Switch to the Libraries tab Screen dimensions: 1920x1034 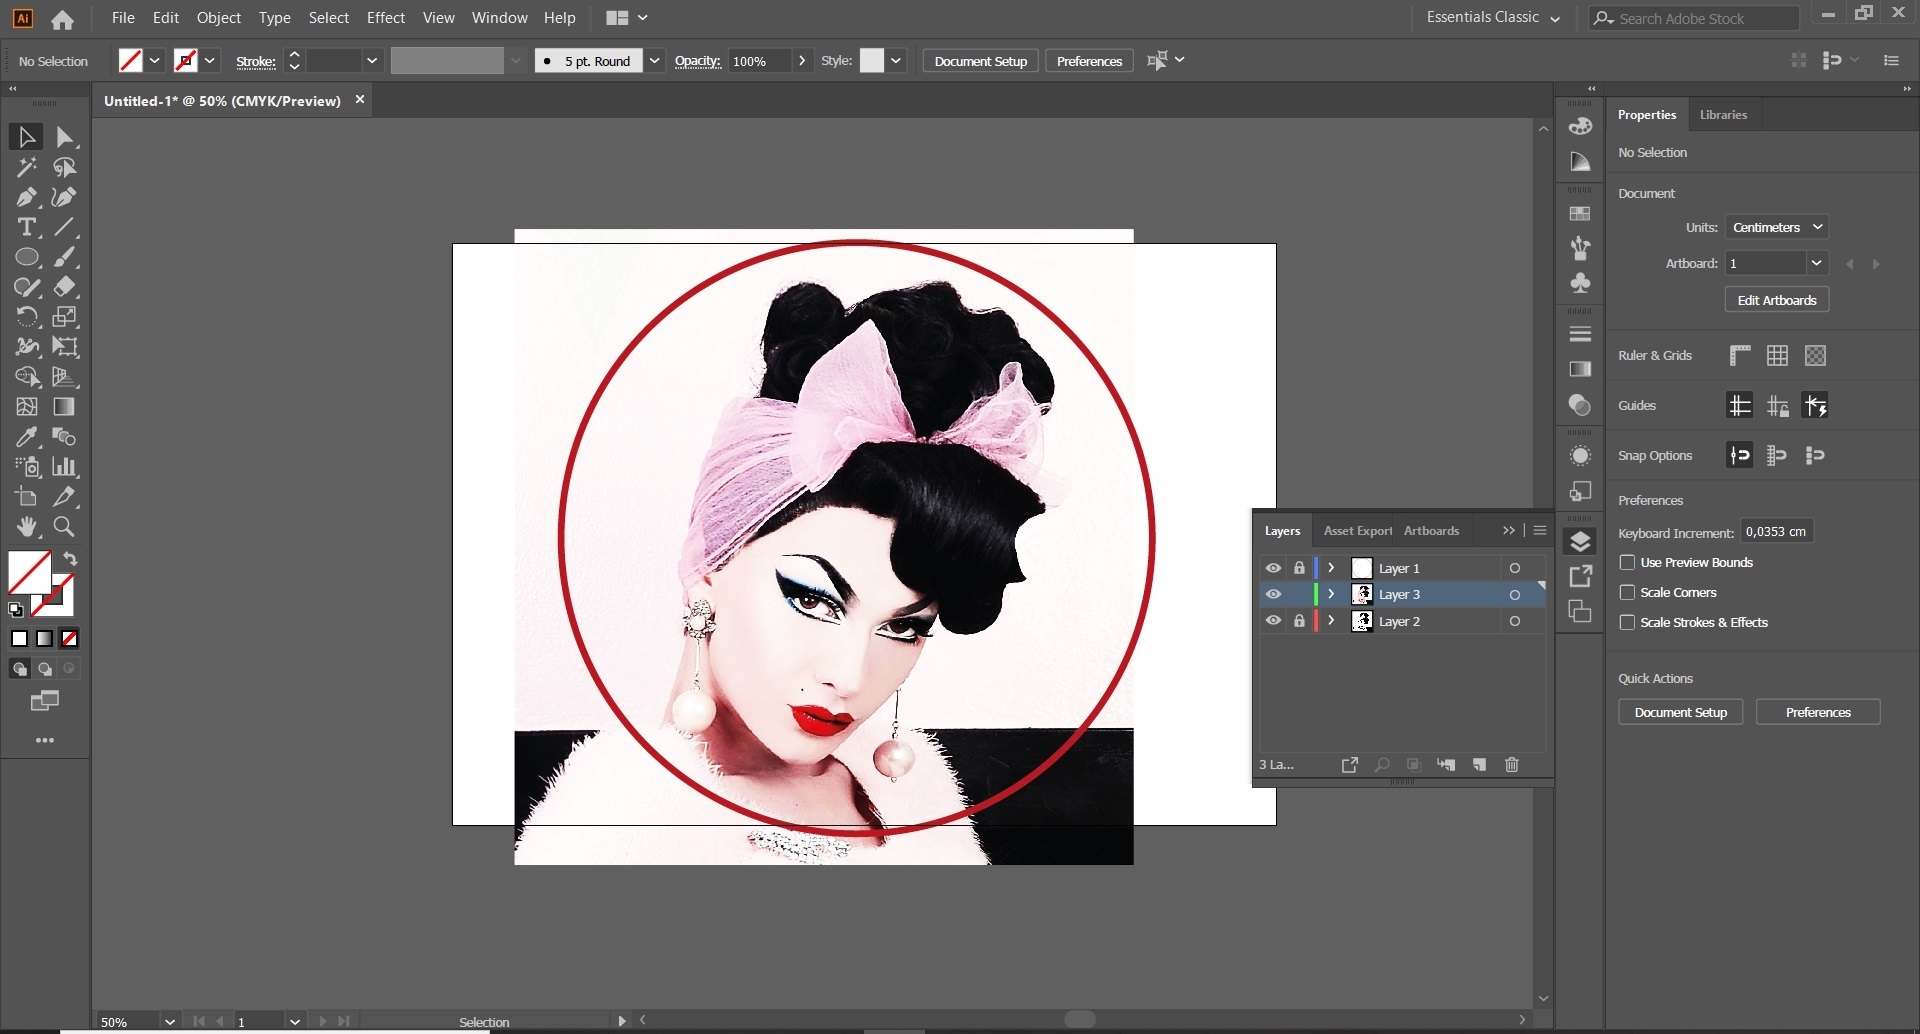[x=1723, y=115]
